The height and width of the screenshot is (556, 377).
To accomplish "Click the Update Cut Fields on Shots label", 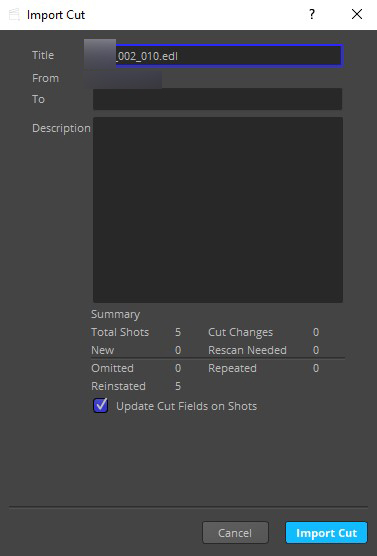I will coord(187,406).
